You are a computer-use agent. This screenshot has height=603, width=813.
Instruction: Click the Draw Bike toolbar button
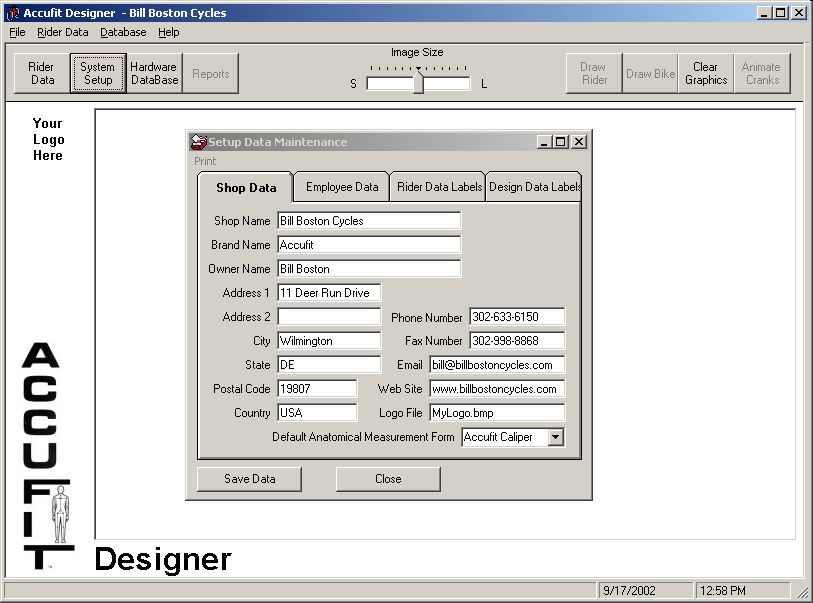[650, 73]
